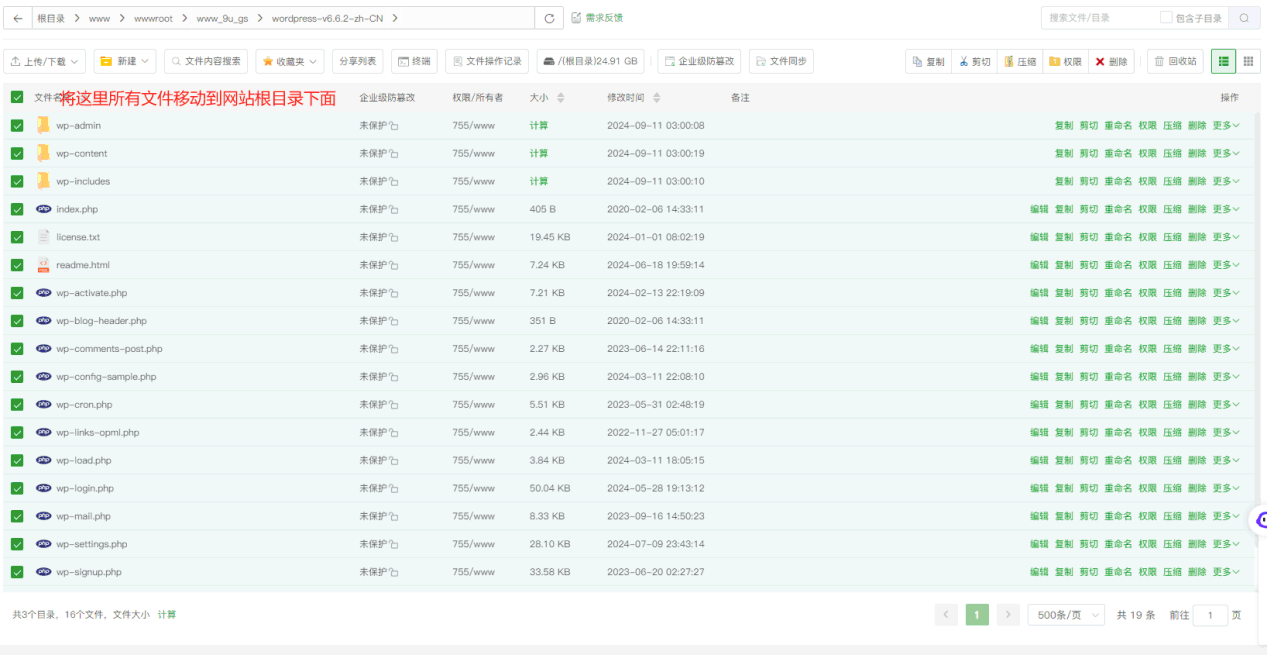Enable the 包含子目录 checkbox

click(1166, 18)
